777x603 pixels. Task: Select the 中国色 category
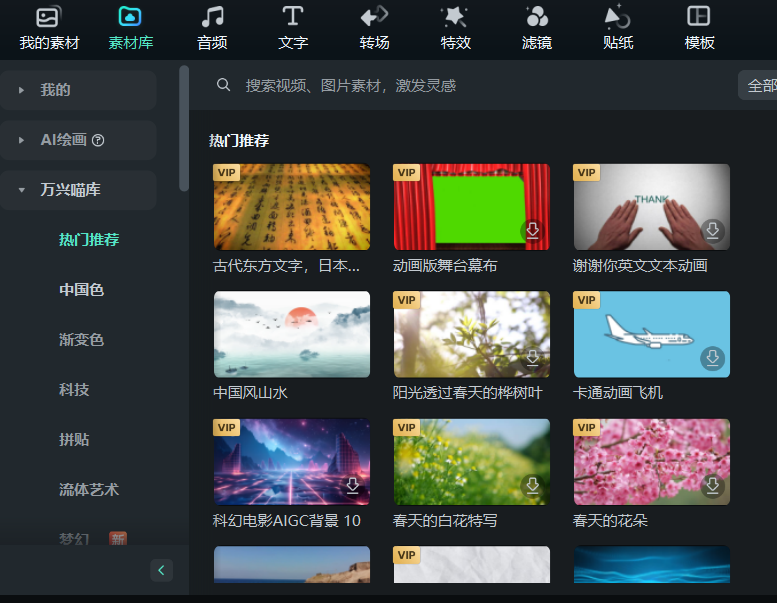pos(81,290)
